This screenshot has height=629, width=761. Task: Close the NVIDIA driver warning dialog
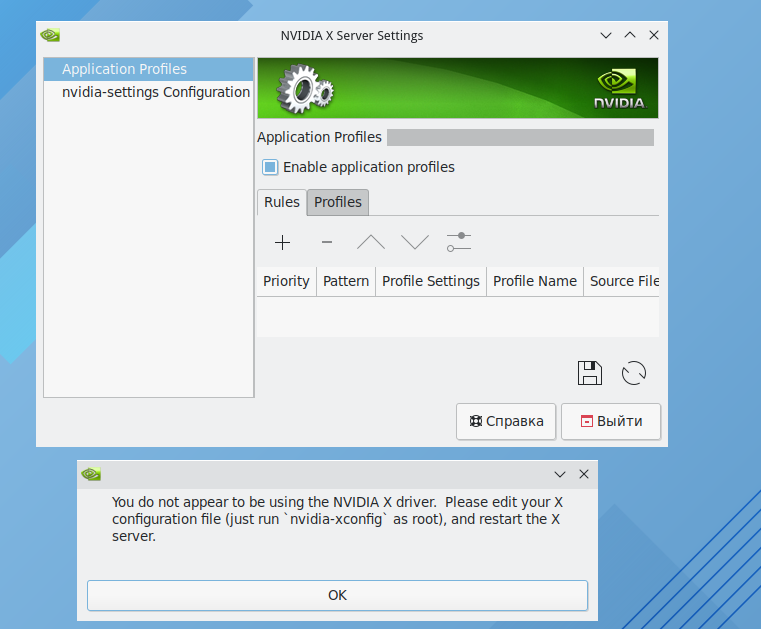coord(584,474)
